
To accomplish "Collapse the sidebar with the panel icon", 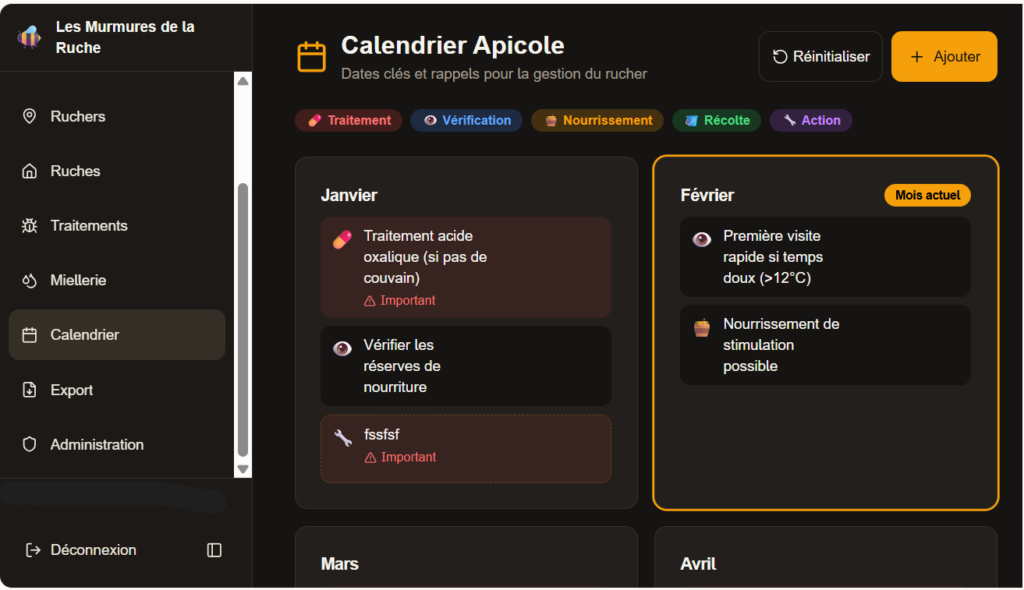I will click(214, 549).
